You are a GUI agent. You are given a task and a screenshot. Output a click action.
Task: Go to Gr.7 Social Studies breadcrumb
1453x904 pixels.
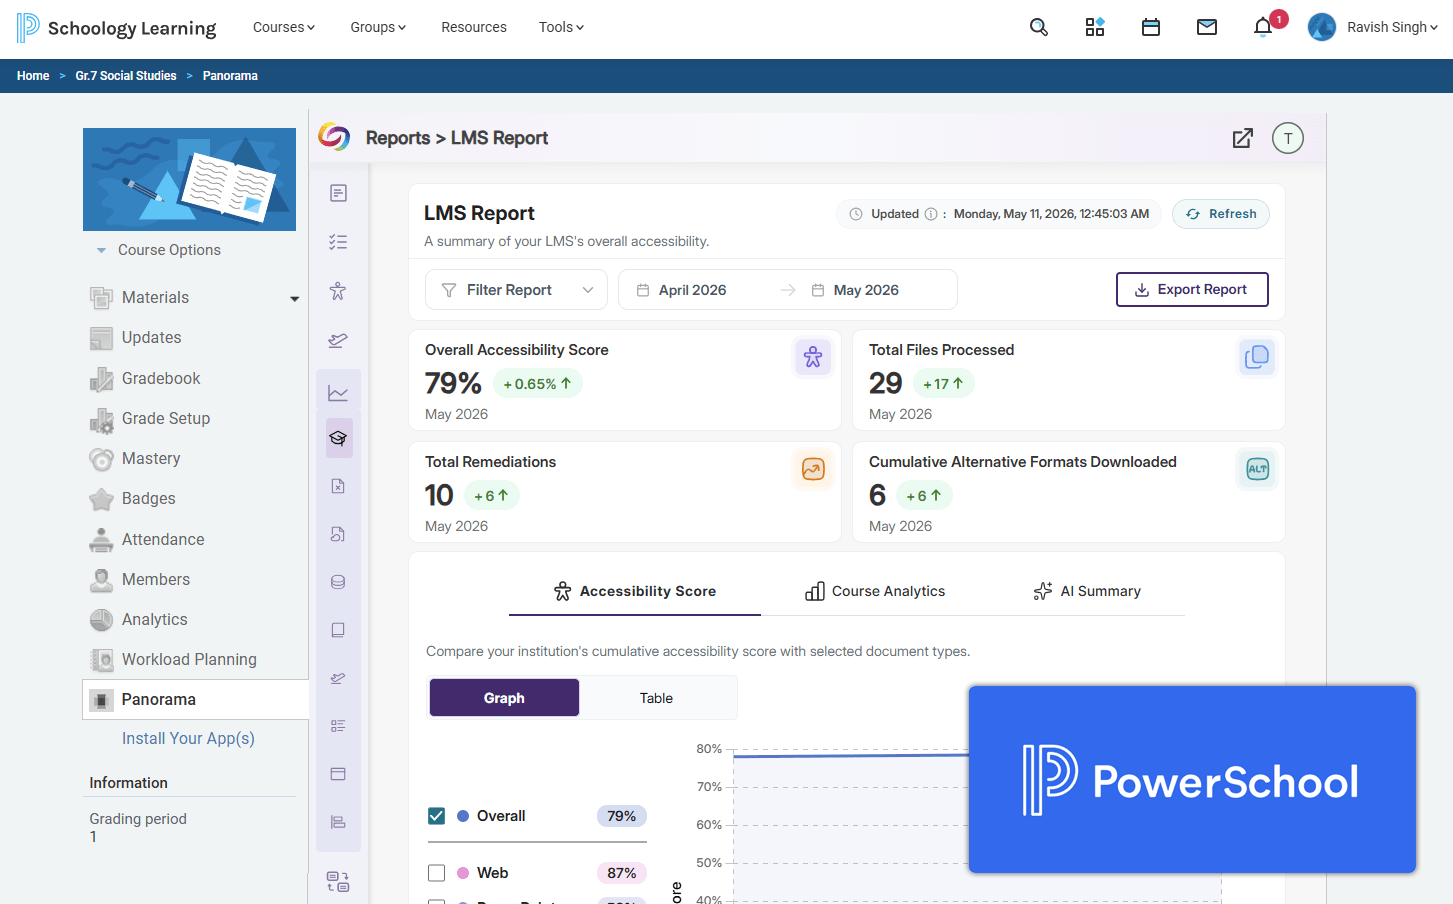coord(126,76)
